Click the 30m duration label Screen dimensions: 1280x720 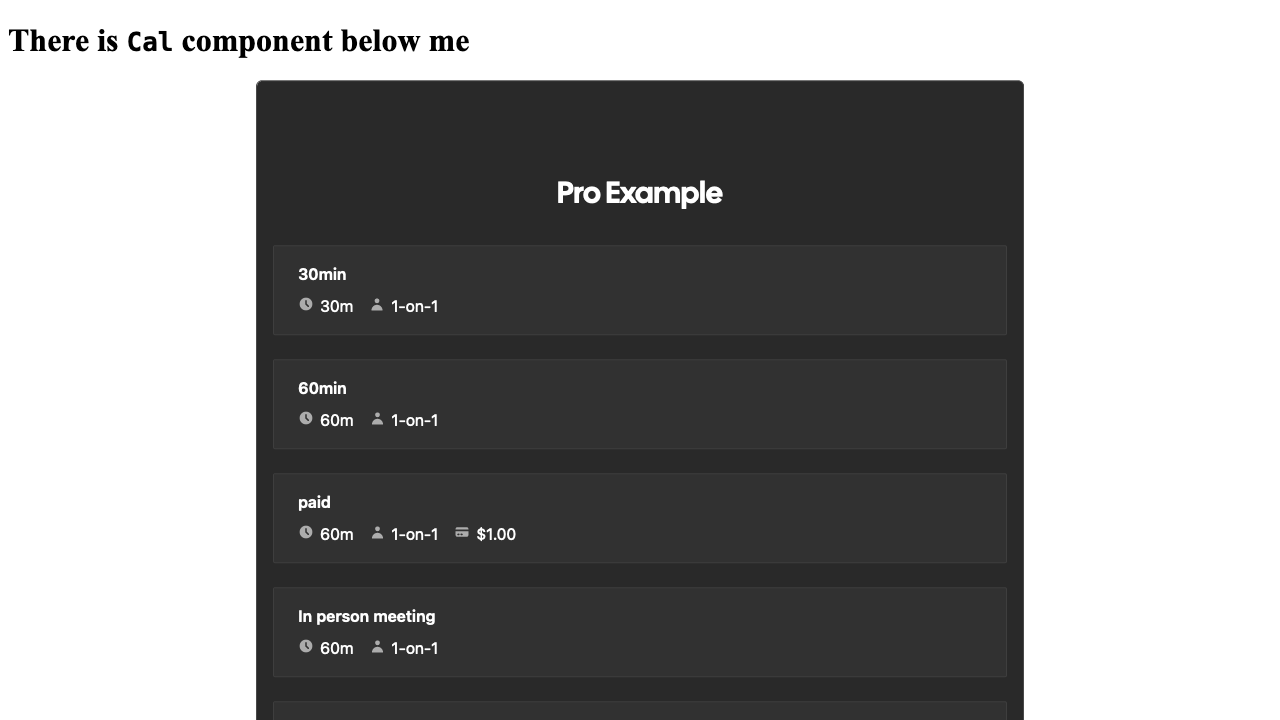coord(336,306)
